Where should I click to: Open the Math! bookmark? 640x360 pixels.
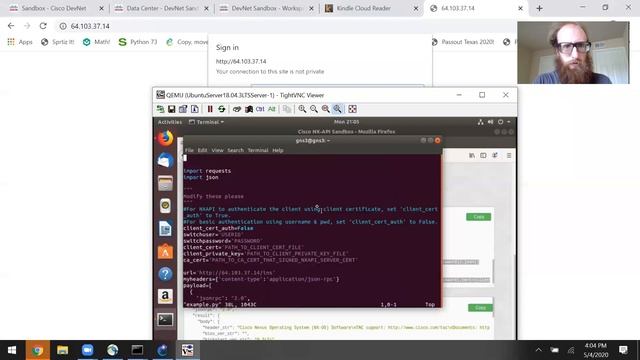[x=96, y=42]
